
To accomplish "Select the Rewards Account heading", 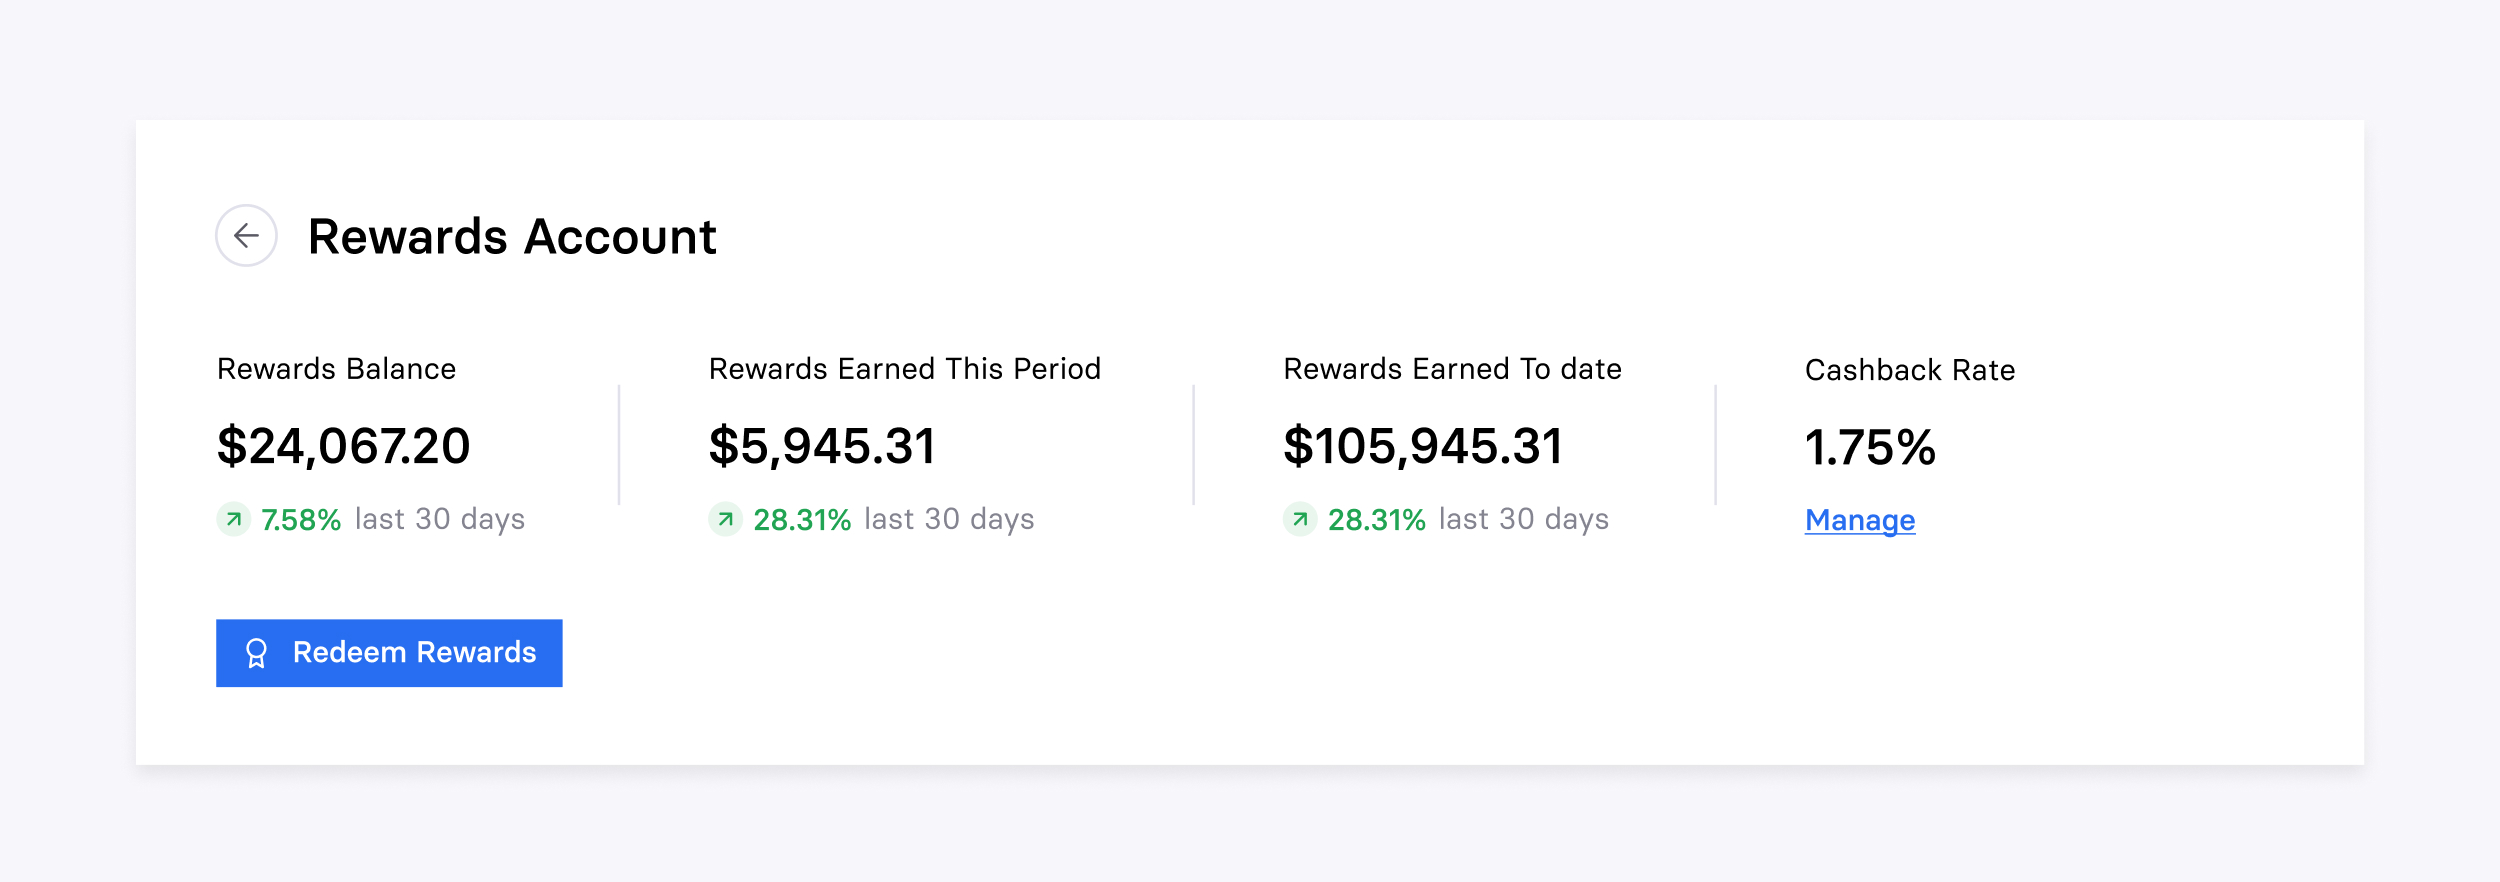I will 512,237.
